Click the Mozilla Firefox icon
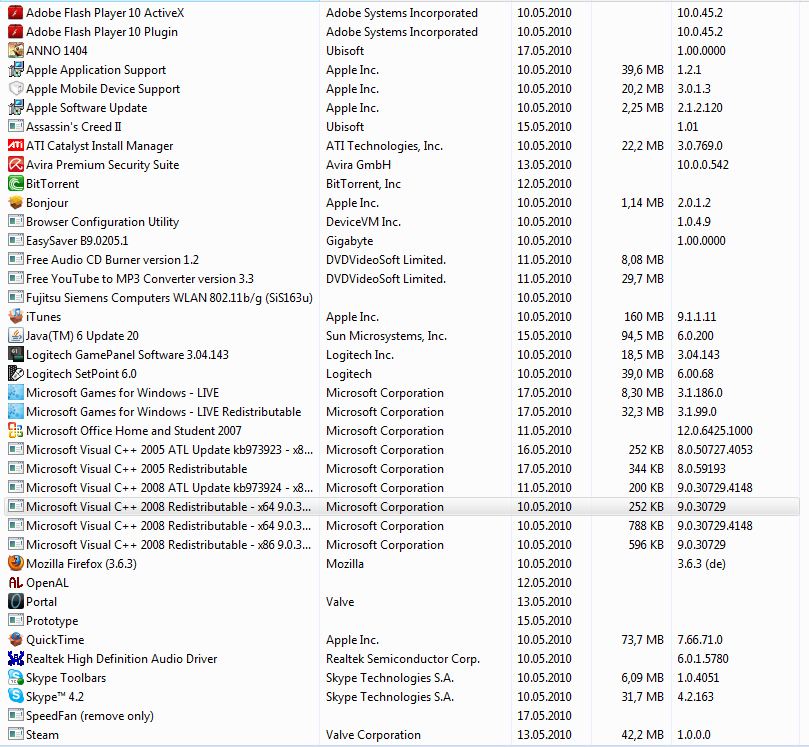 (15, 563)
